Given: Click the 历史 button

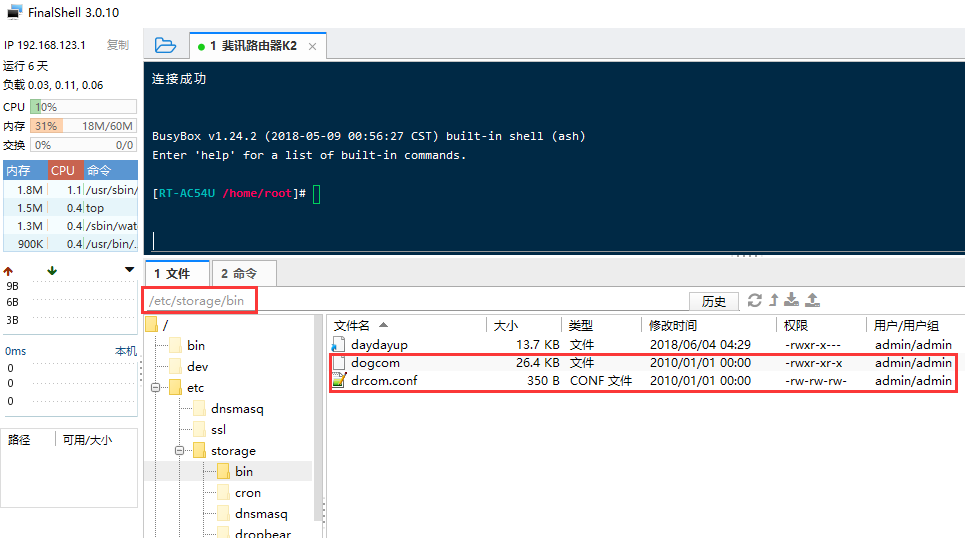Looking at the screenshot, I should [713, 301].
